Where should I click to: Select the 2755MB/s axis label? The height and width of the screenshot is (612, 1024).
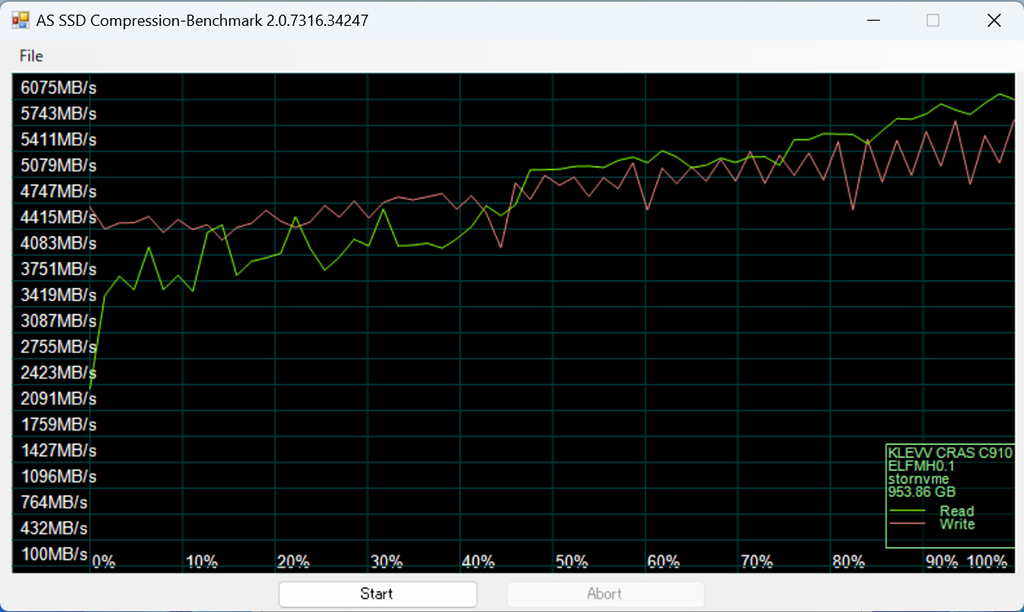point(58,347)
